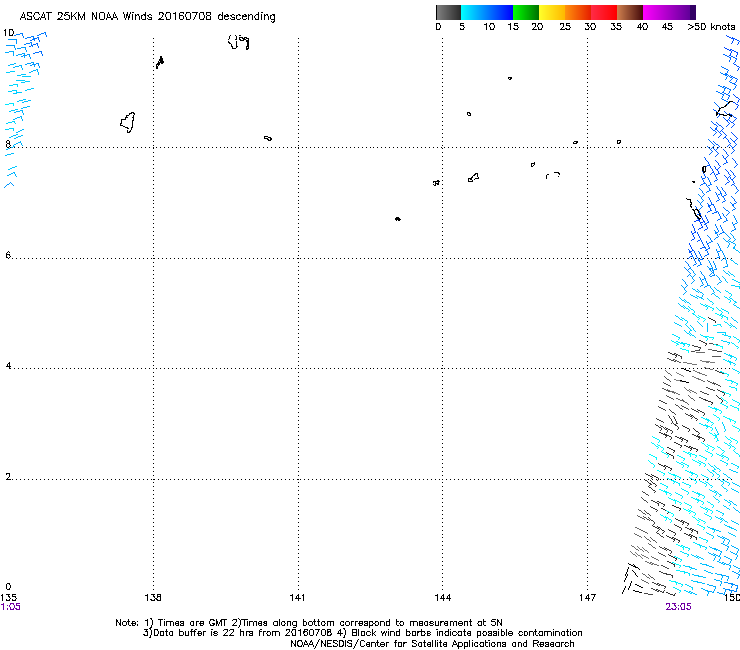Click the purple swath time '1:05'

point(10,607)
